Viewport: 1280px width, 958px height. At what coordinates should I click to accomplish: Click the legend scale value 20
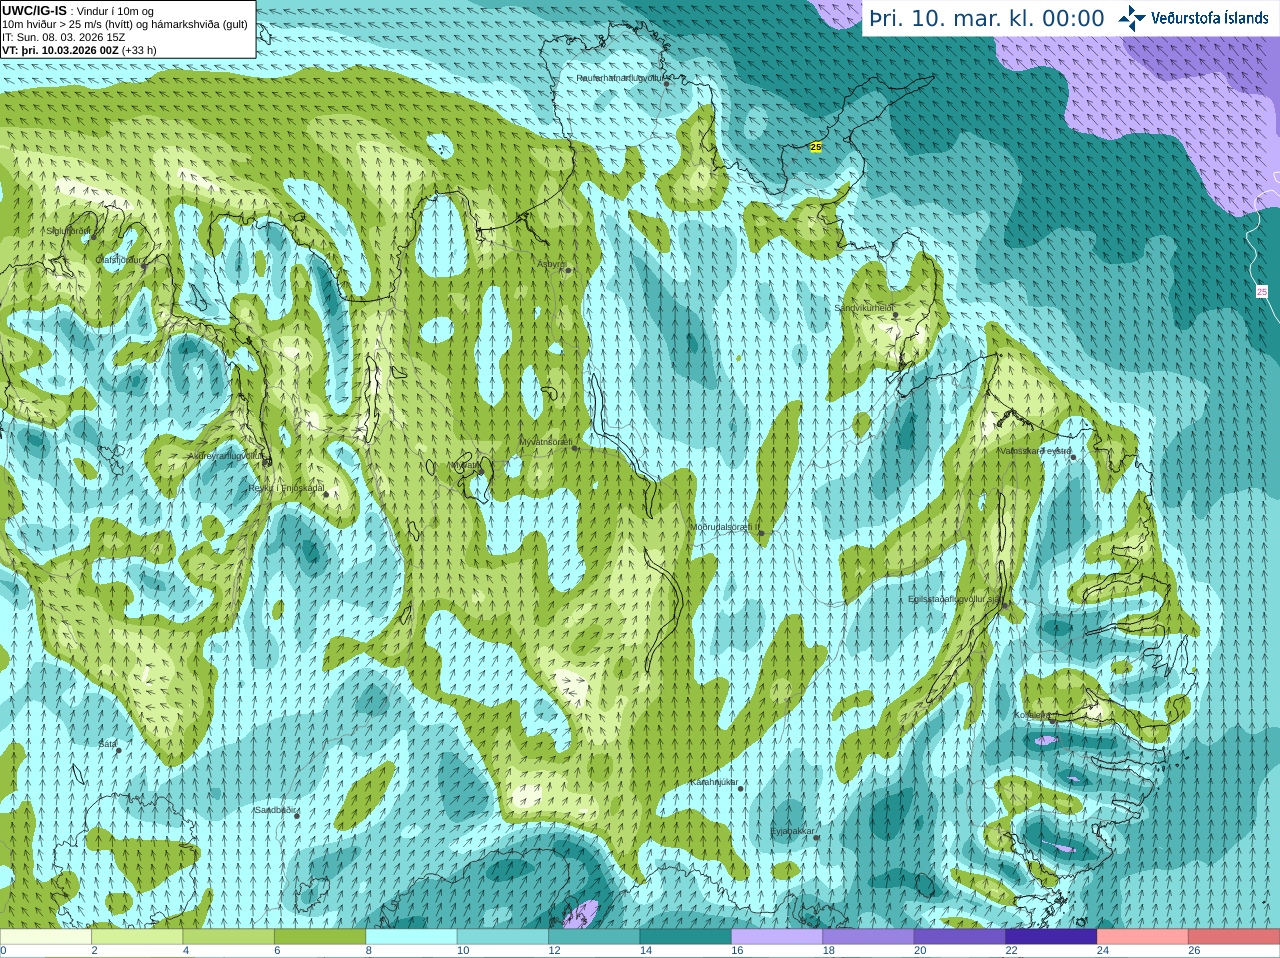920,951
